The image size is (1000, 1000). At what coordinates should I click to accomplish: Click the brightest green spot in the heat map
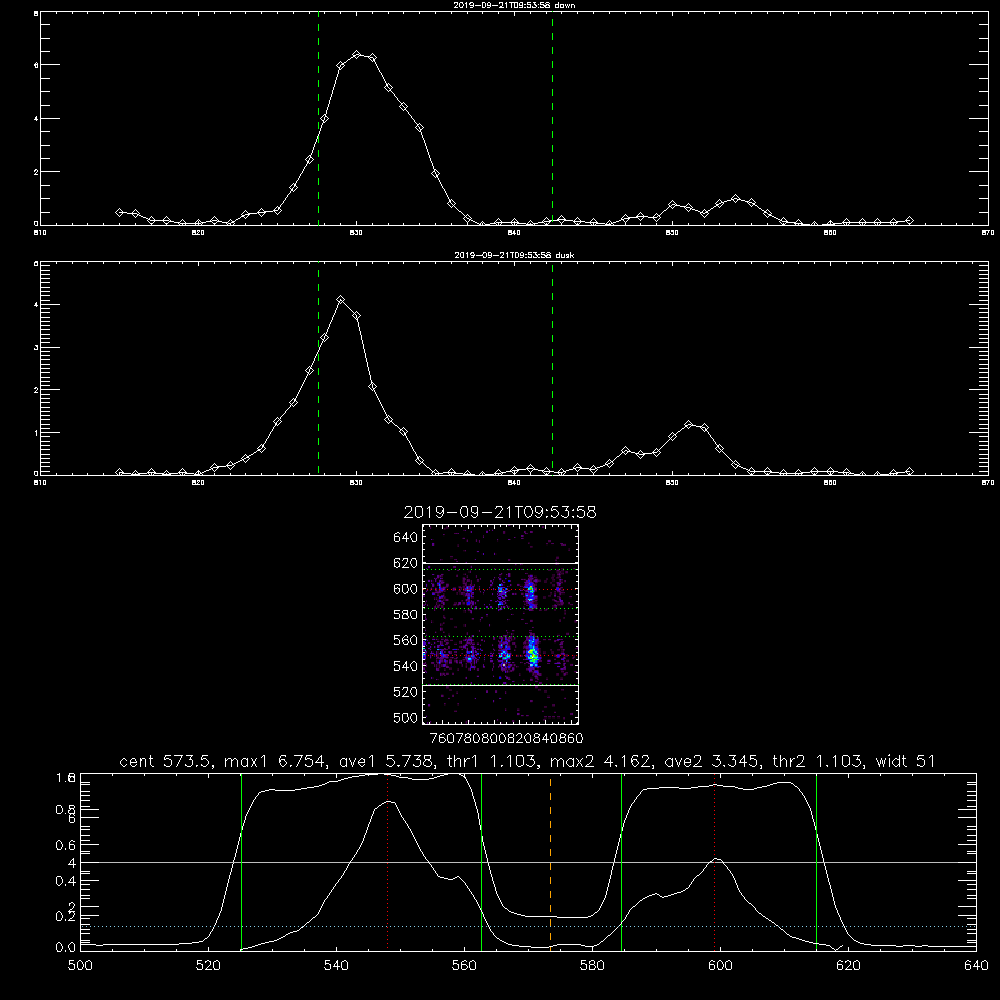tap(533, 654)
